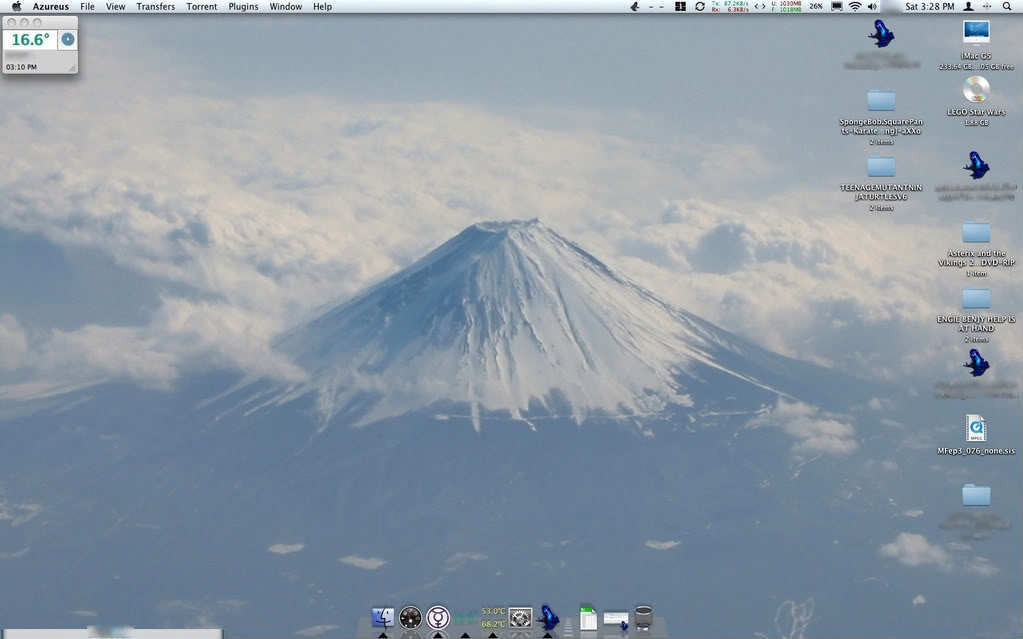Click the four-square grid menu bar icon
The width and height of the screenshot is (1023, 639).
(x=680, y=7)
